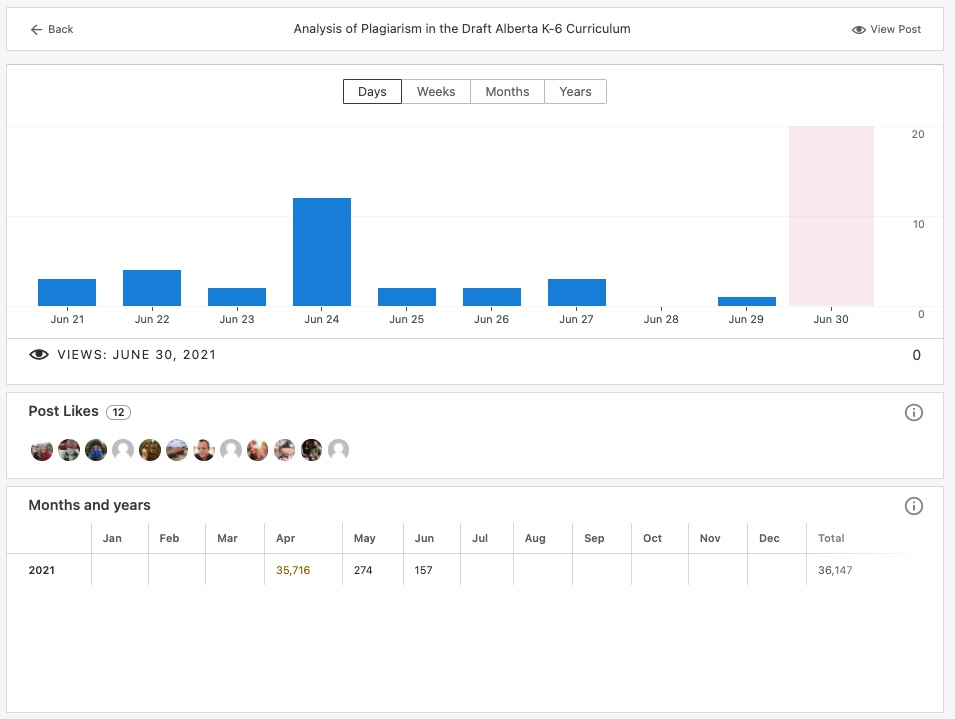Click Months and years info icon
Screen dimensions: 955x719
click(913, 506)
